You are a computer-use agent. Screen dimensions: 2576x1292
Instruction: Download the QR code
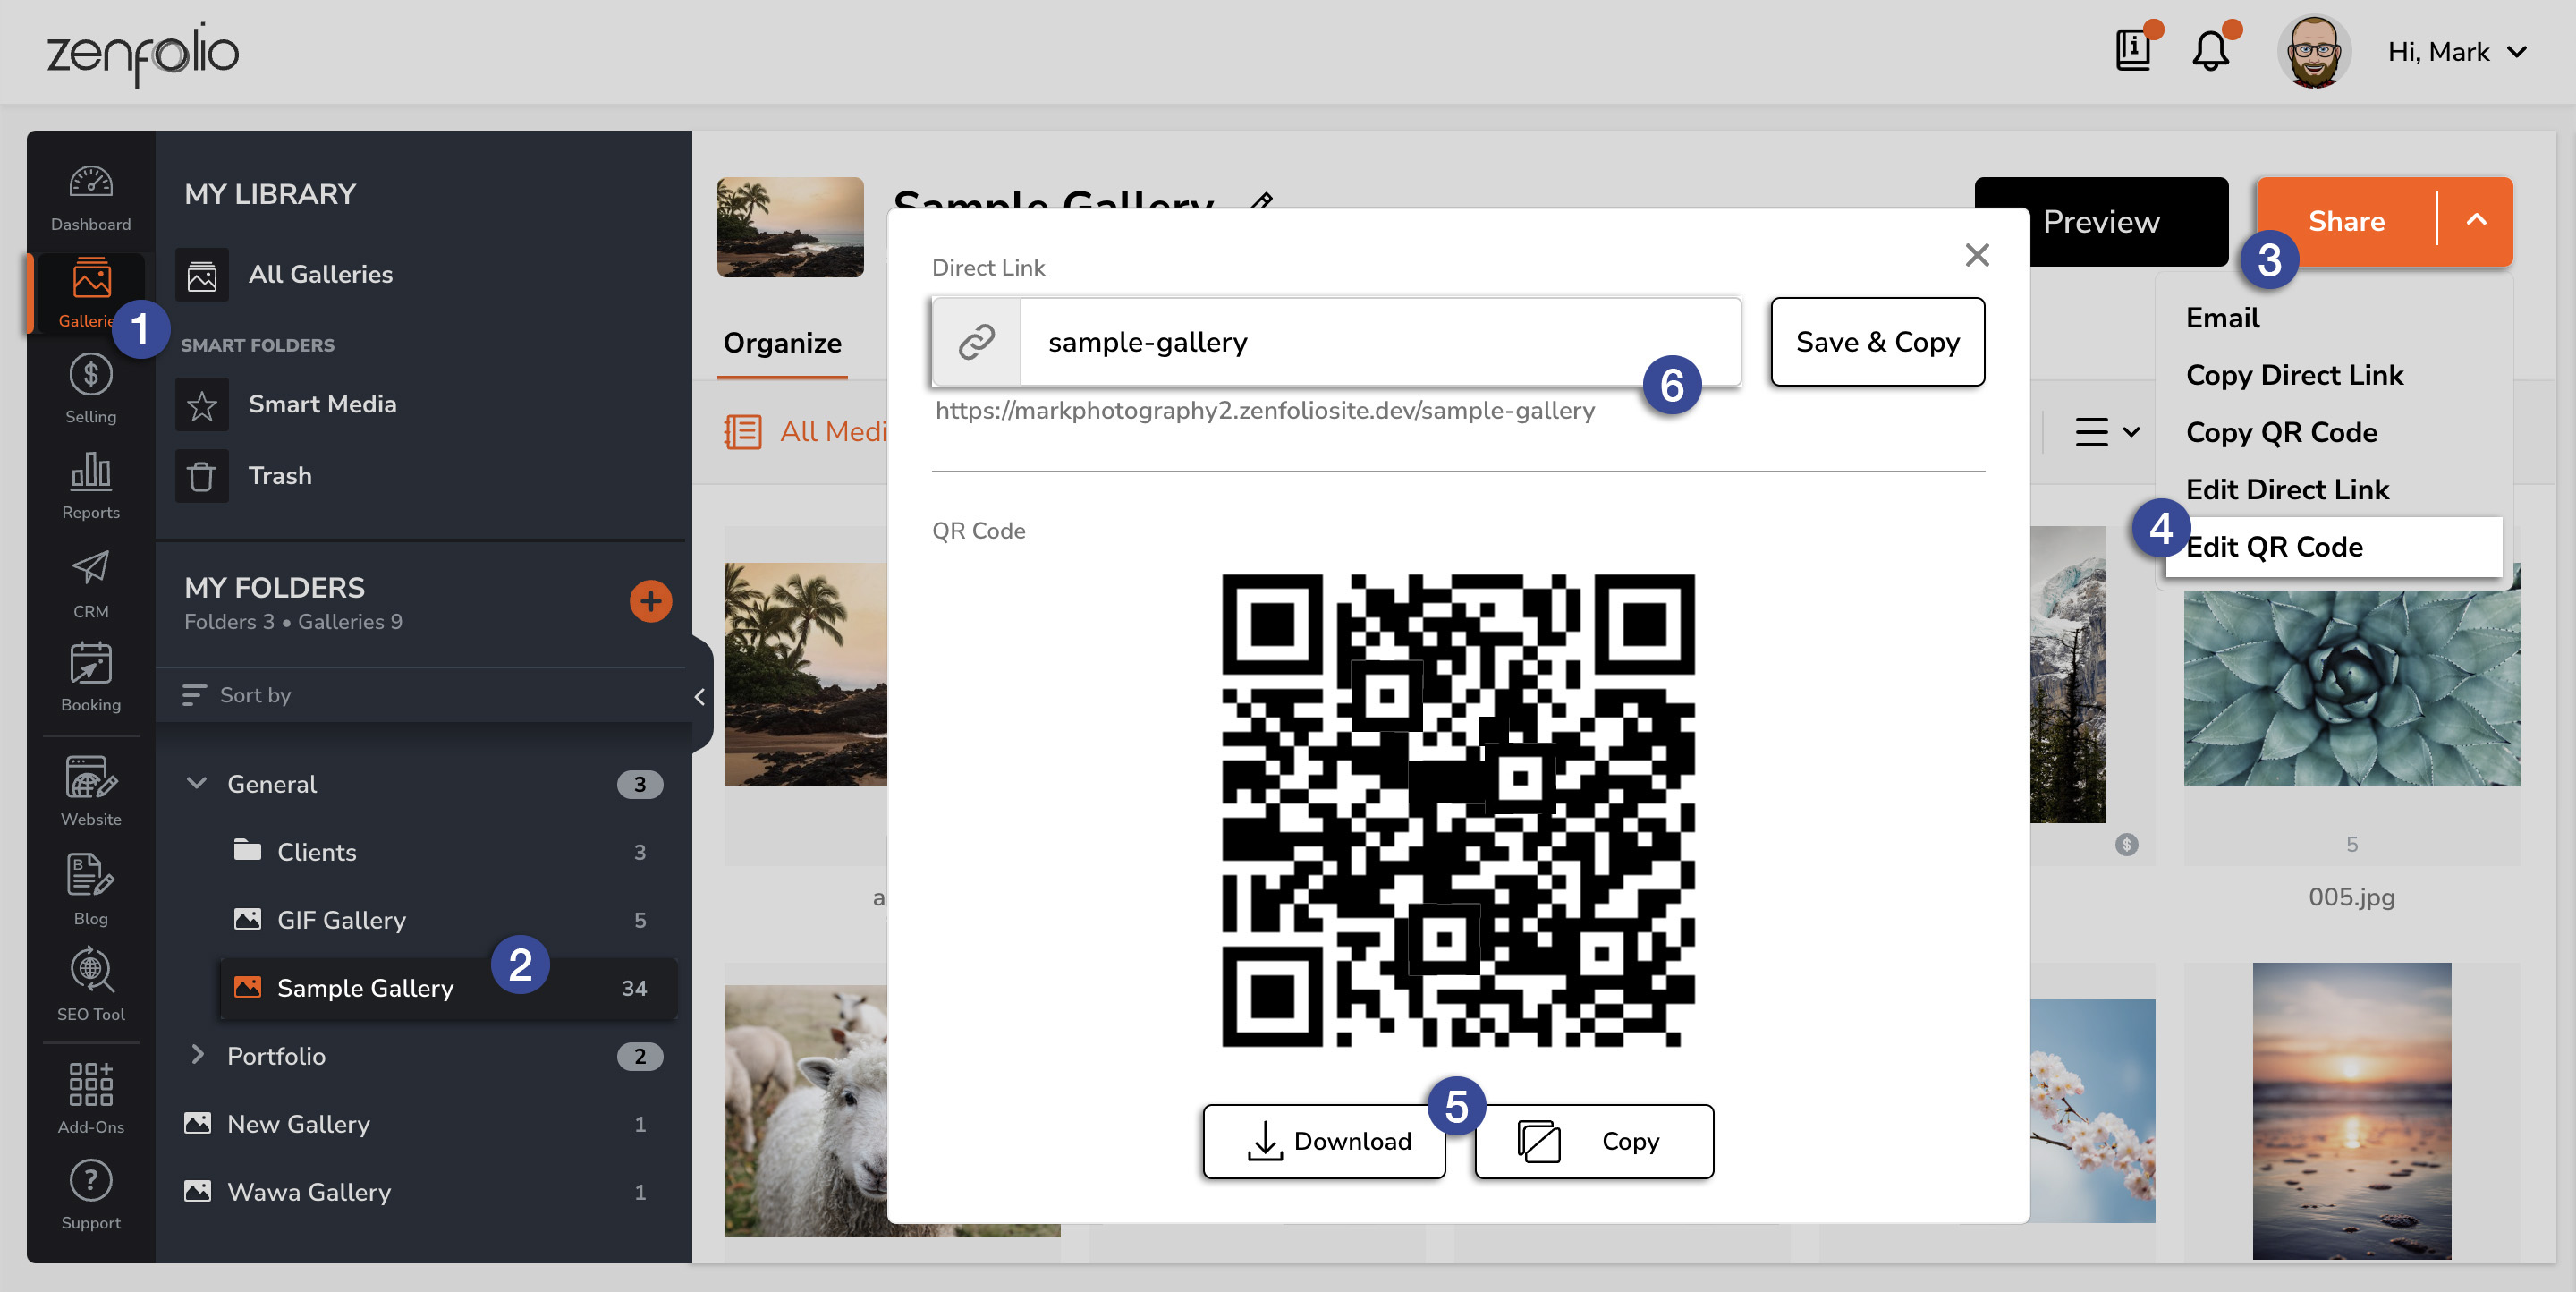[1324, 1141]
